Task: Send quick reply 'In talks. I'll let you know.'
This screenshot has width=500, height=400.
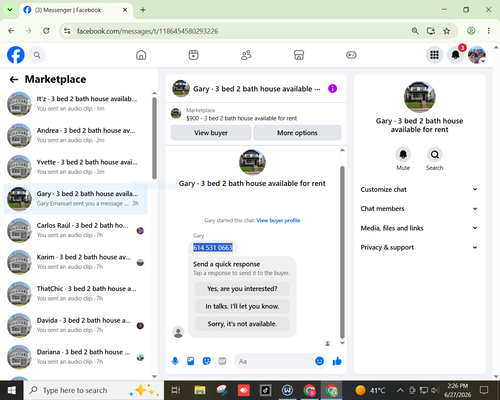Action: pyautogui.click(x=242, y=306)
